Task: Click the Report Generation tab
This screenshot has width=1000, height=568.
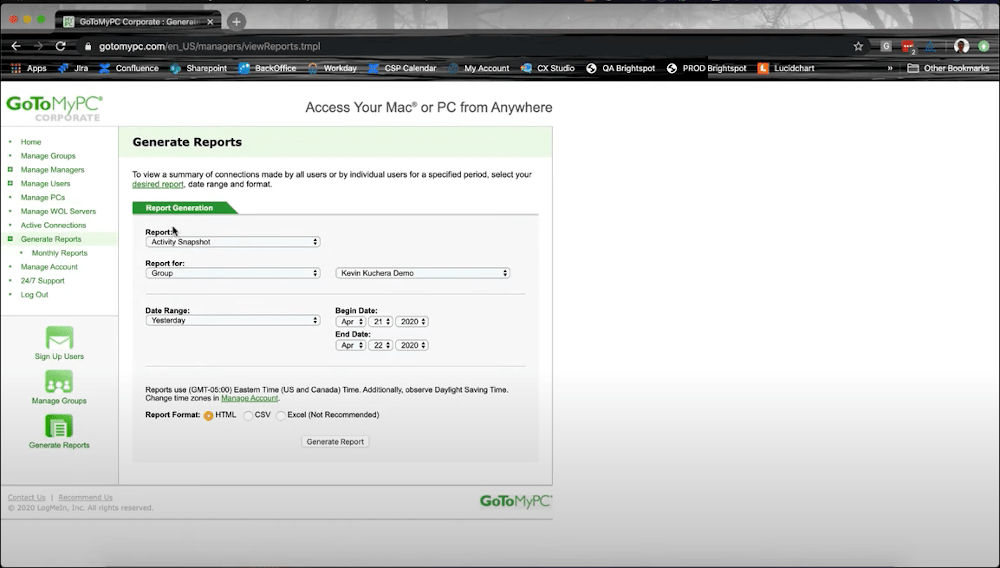Action: [x=180, y=208]
